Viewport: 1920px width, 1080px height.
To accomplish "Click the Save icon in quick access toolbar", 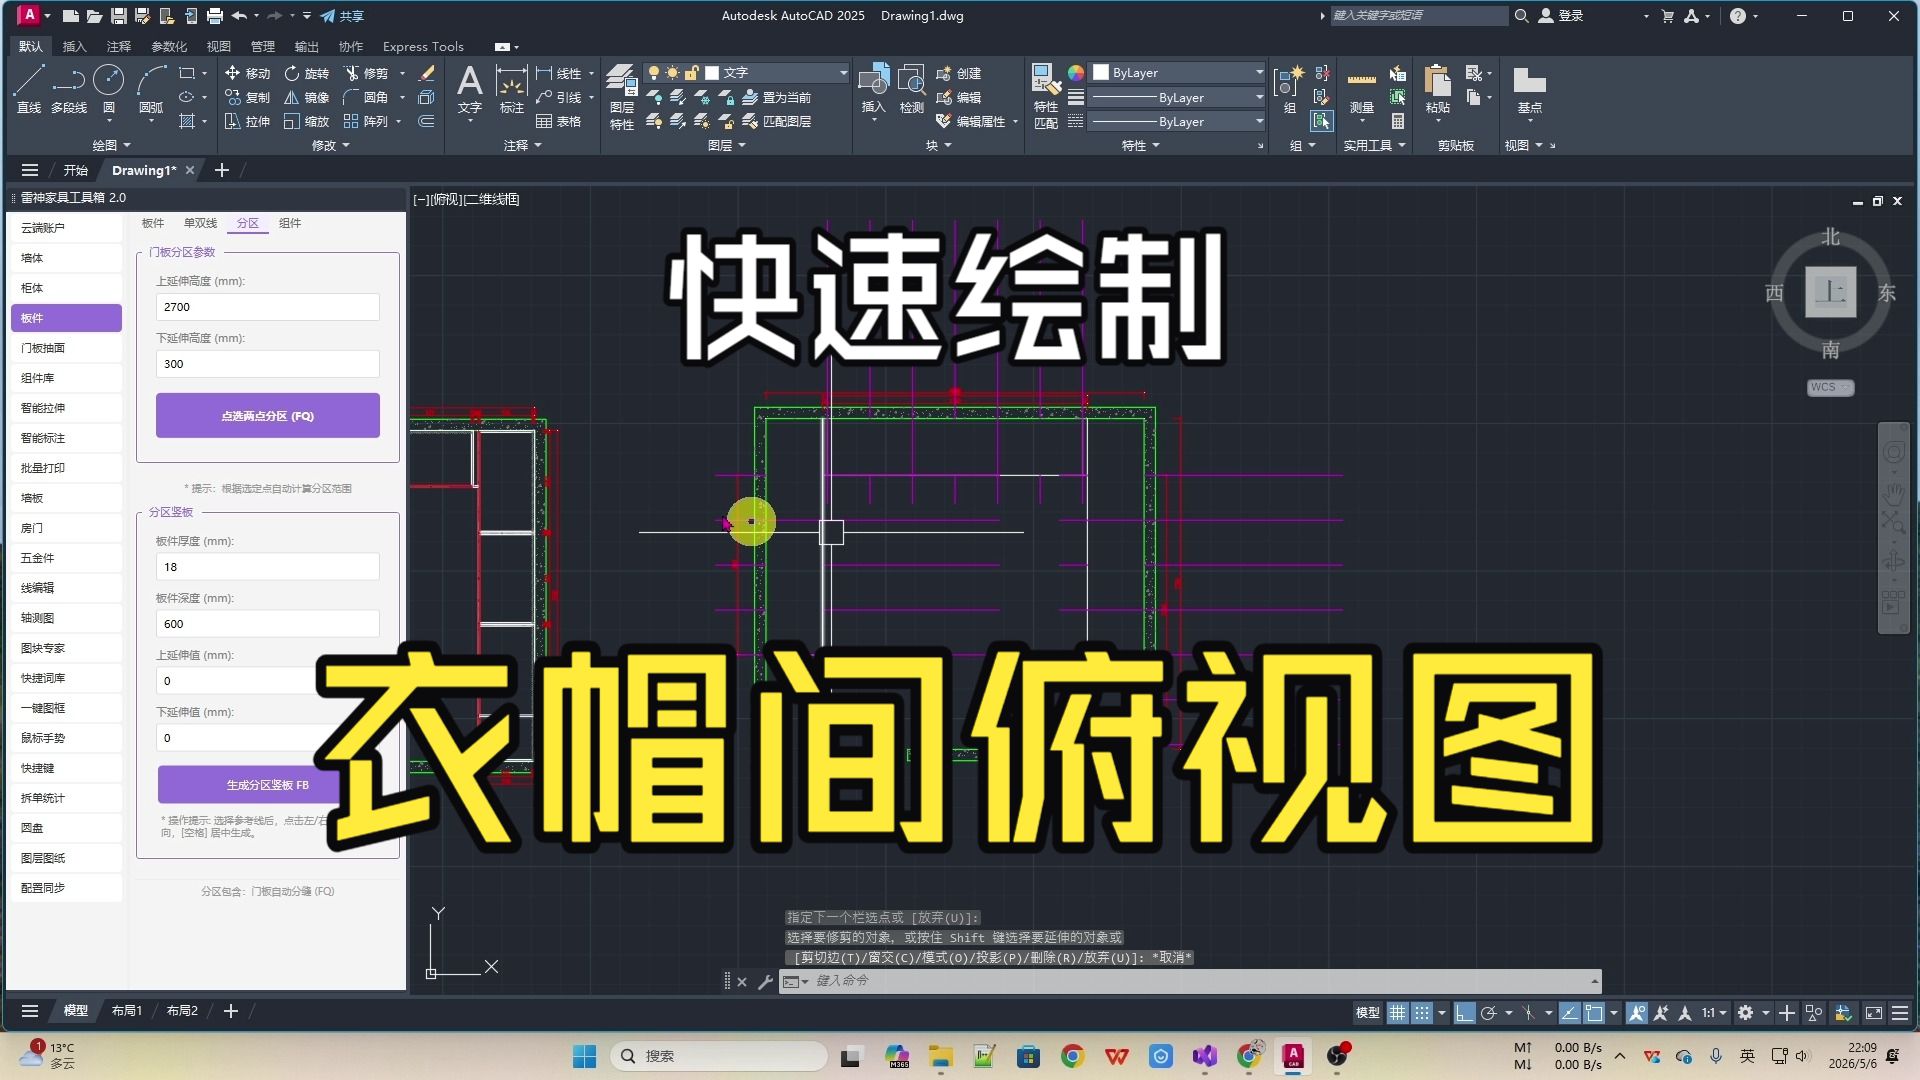I will [x=118, y=16].
